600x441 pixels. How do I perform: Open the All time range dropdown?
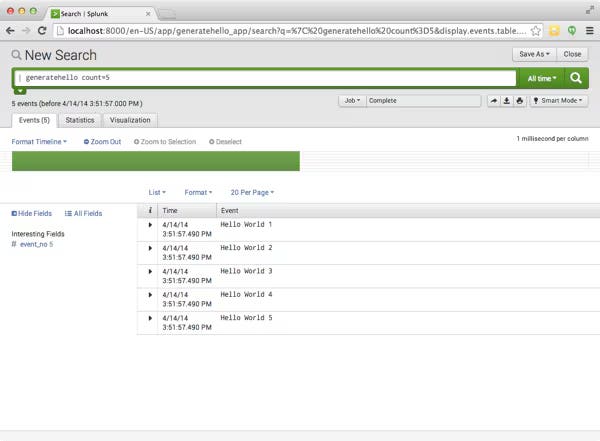[x=542, y=77]
